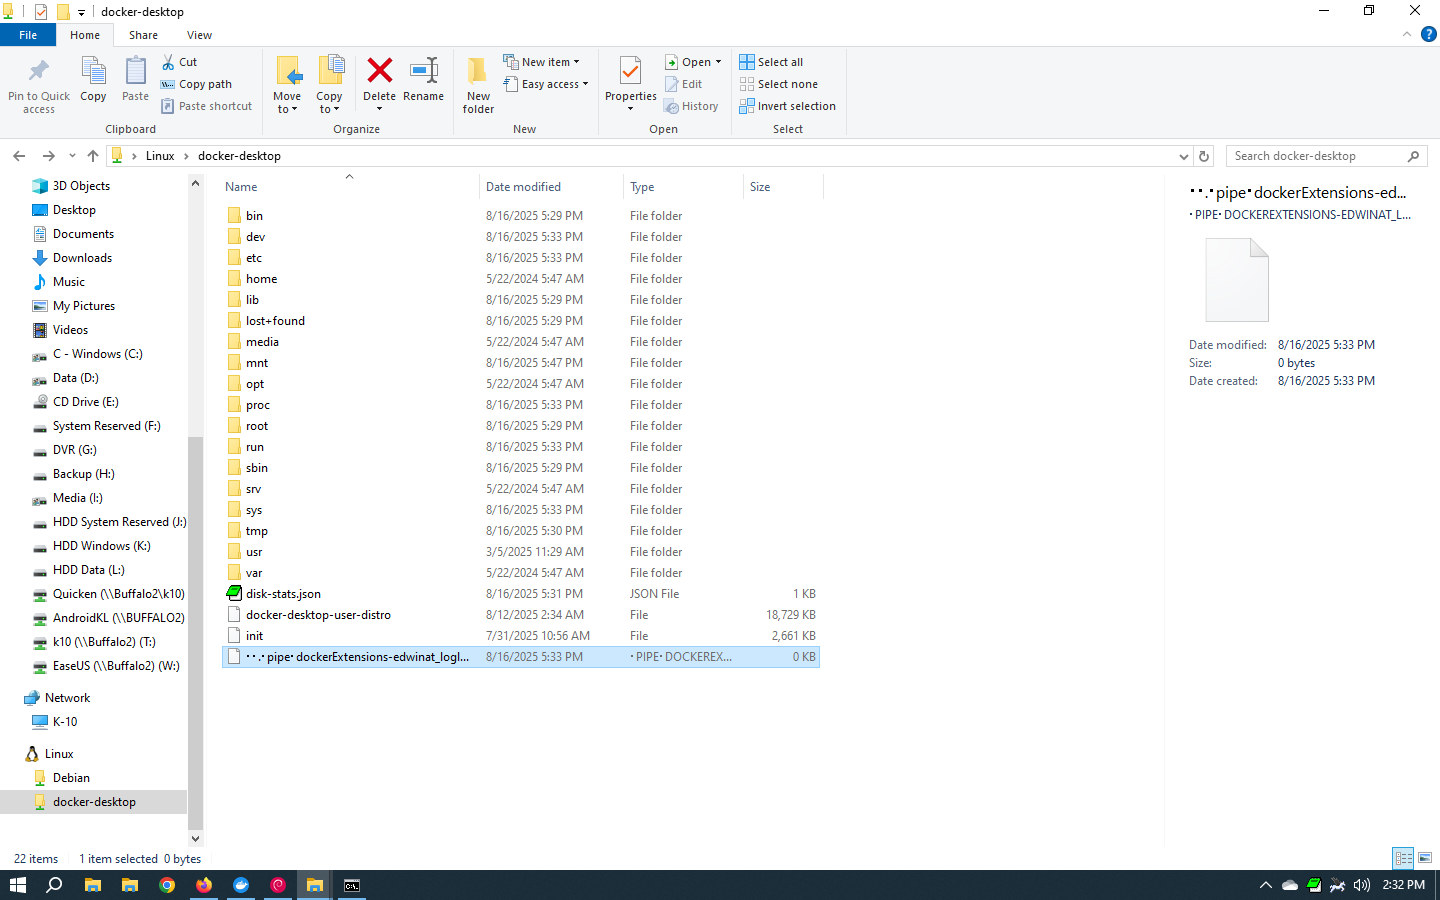
Task: Switch to details view in status bar
Action: pyautogui.click(x=1403, y=858)
